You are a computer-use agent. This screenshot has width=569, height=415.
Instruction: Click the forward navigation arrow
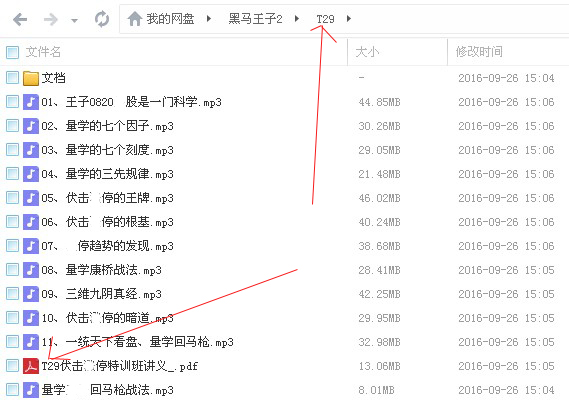(51, 19)
